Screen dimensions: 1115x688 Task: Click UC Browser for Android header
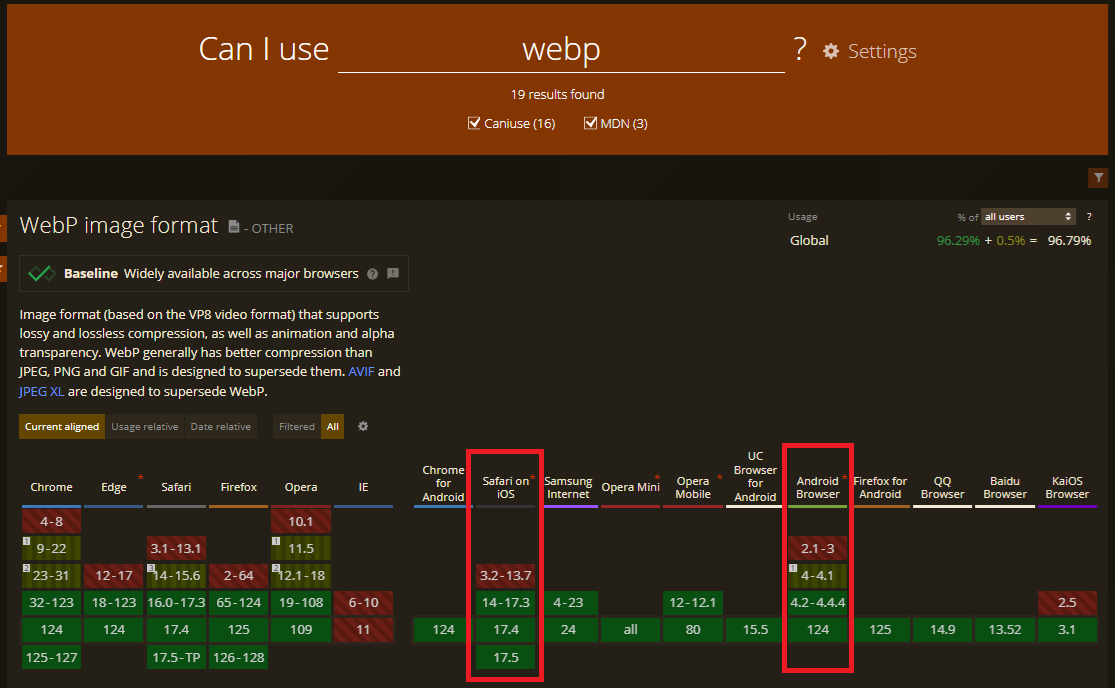tap(755, 477)
